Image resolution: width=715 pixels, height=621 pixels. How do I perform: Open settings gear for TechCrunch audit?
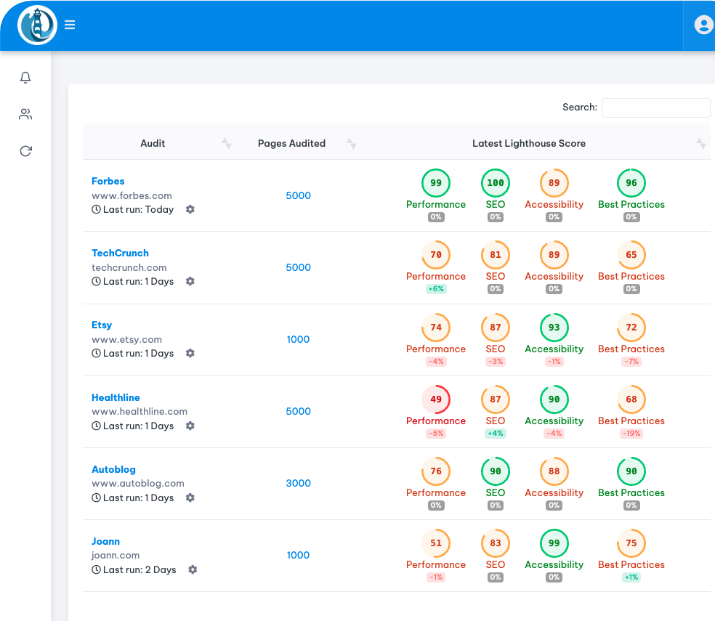pos(190,282)
